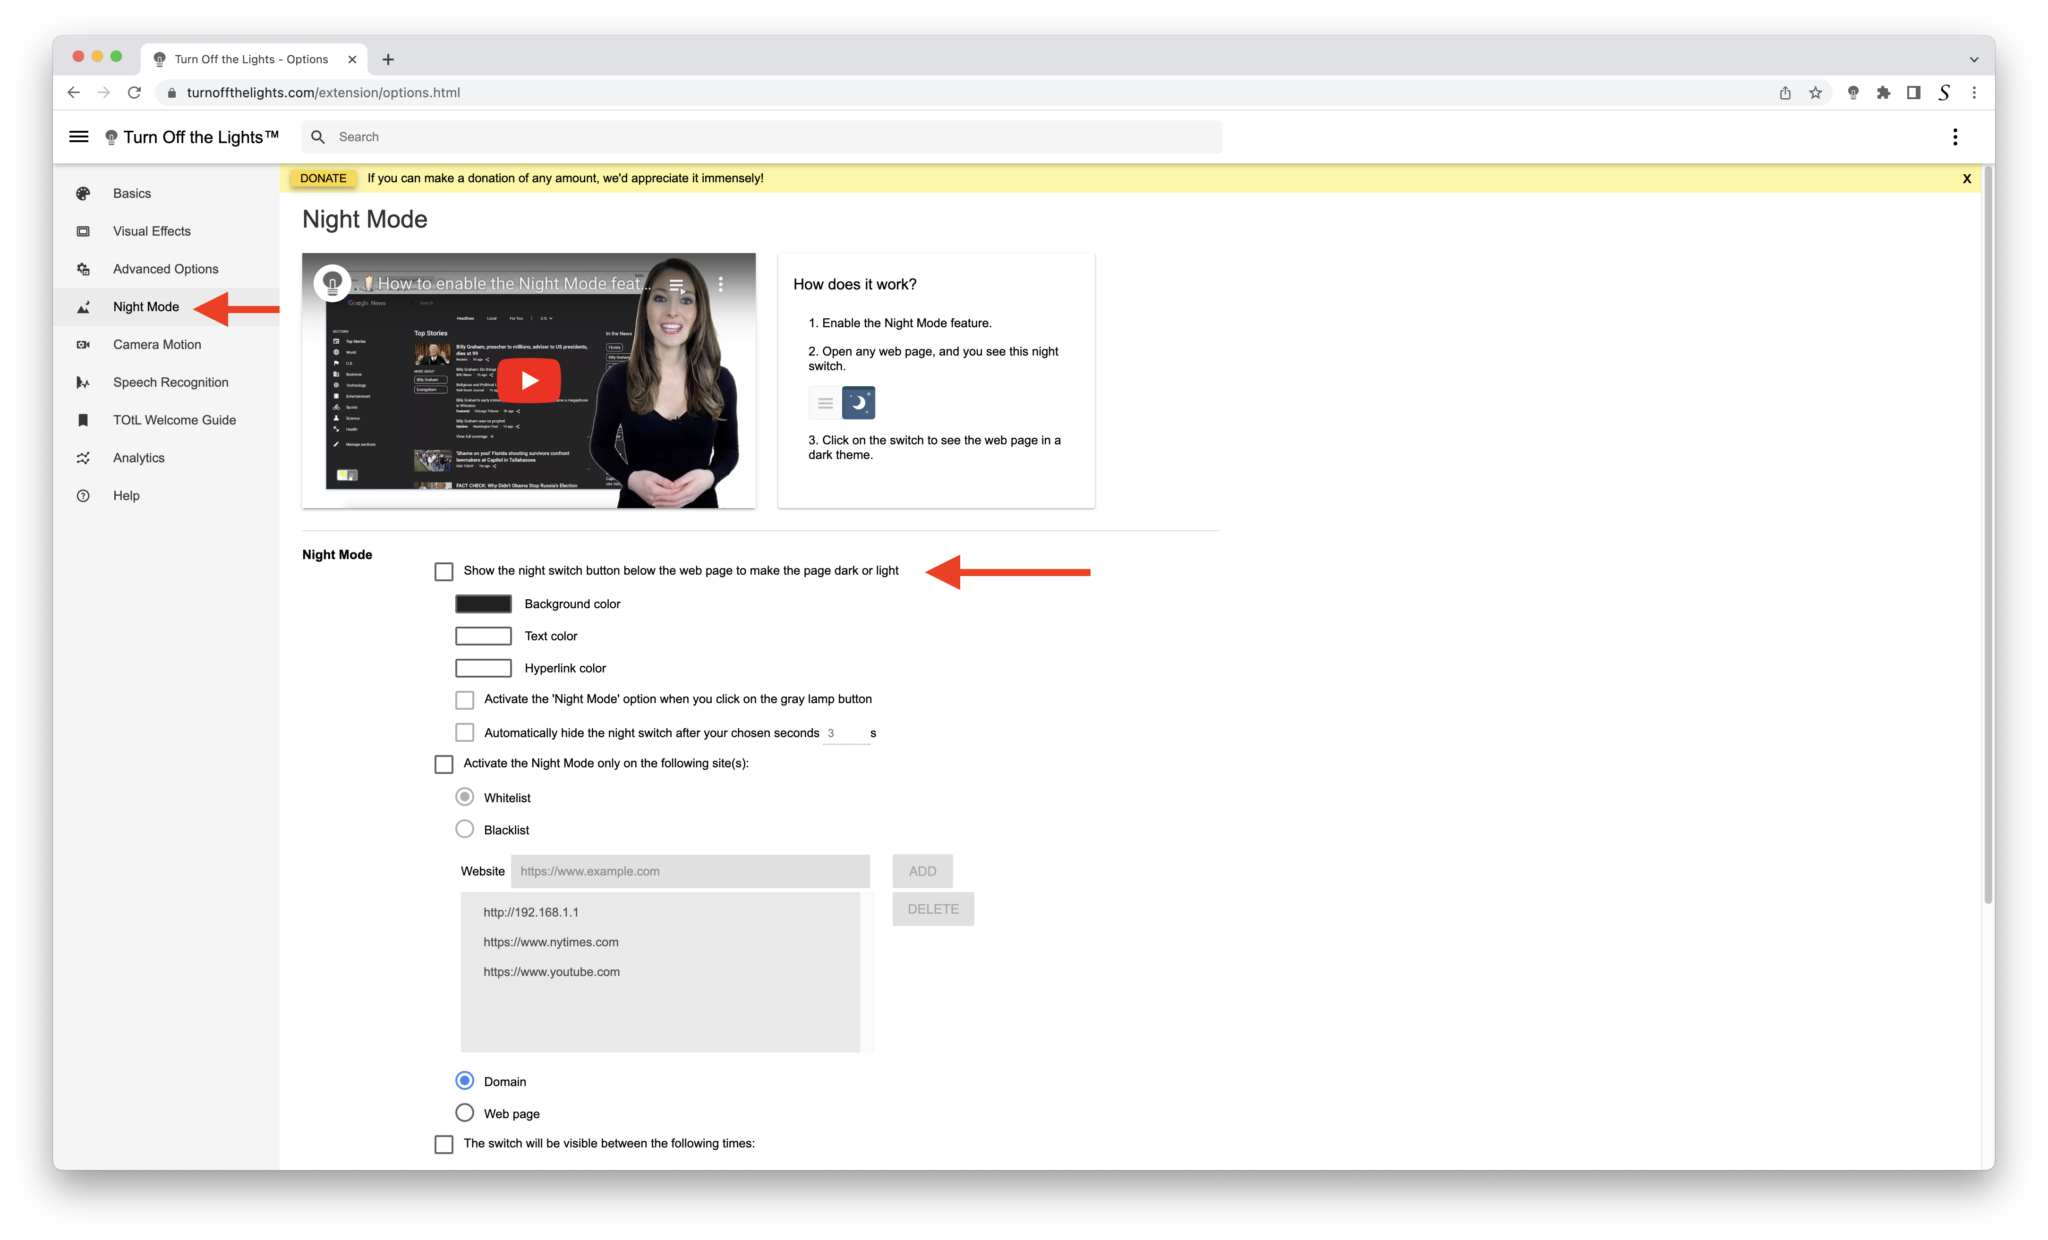
Task: Open the Background color swatch
Action: pyautogui.click(x=483, y=603)
